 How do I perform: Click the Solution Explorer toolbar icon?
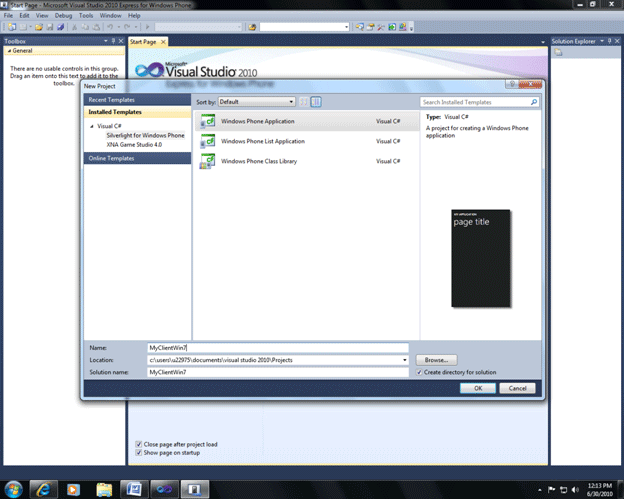click(360, 27)
